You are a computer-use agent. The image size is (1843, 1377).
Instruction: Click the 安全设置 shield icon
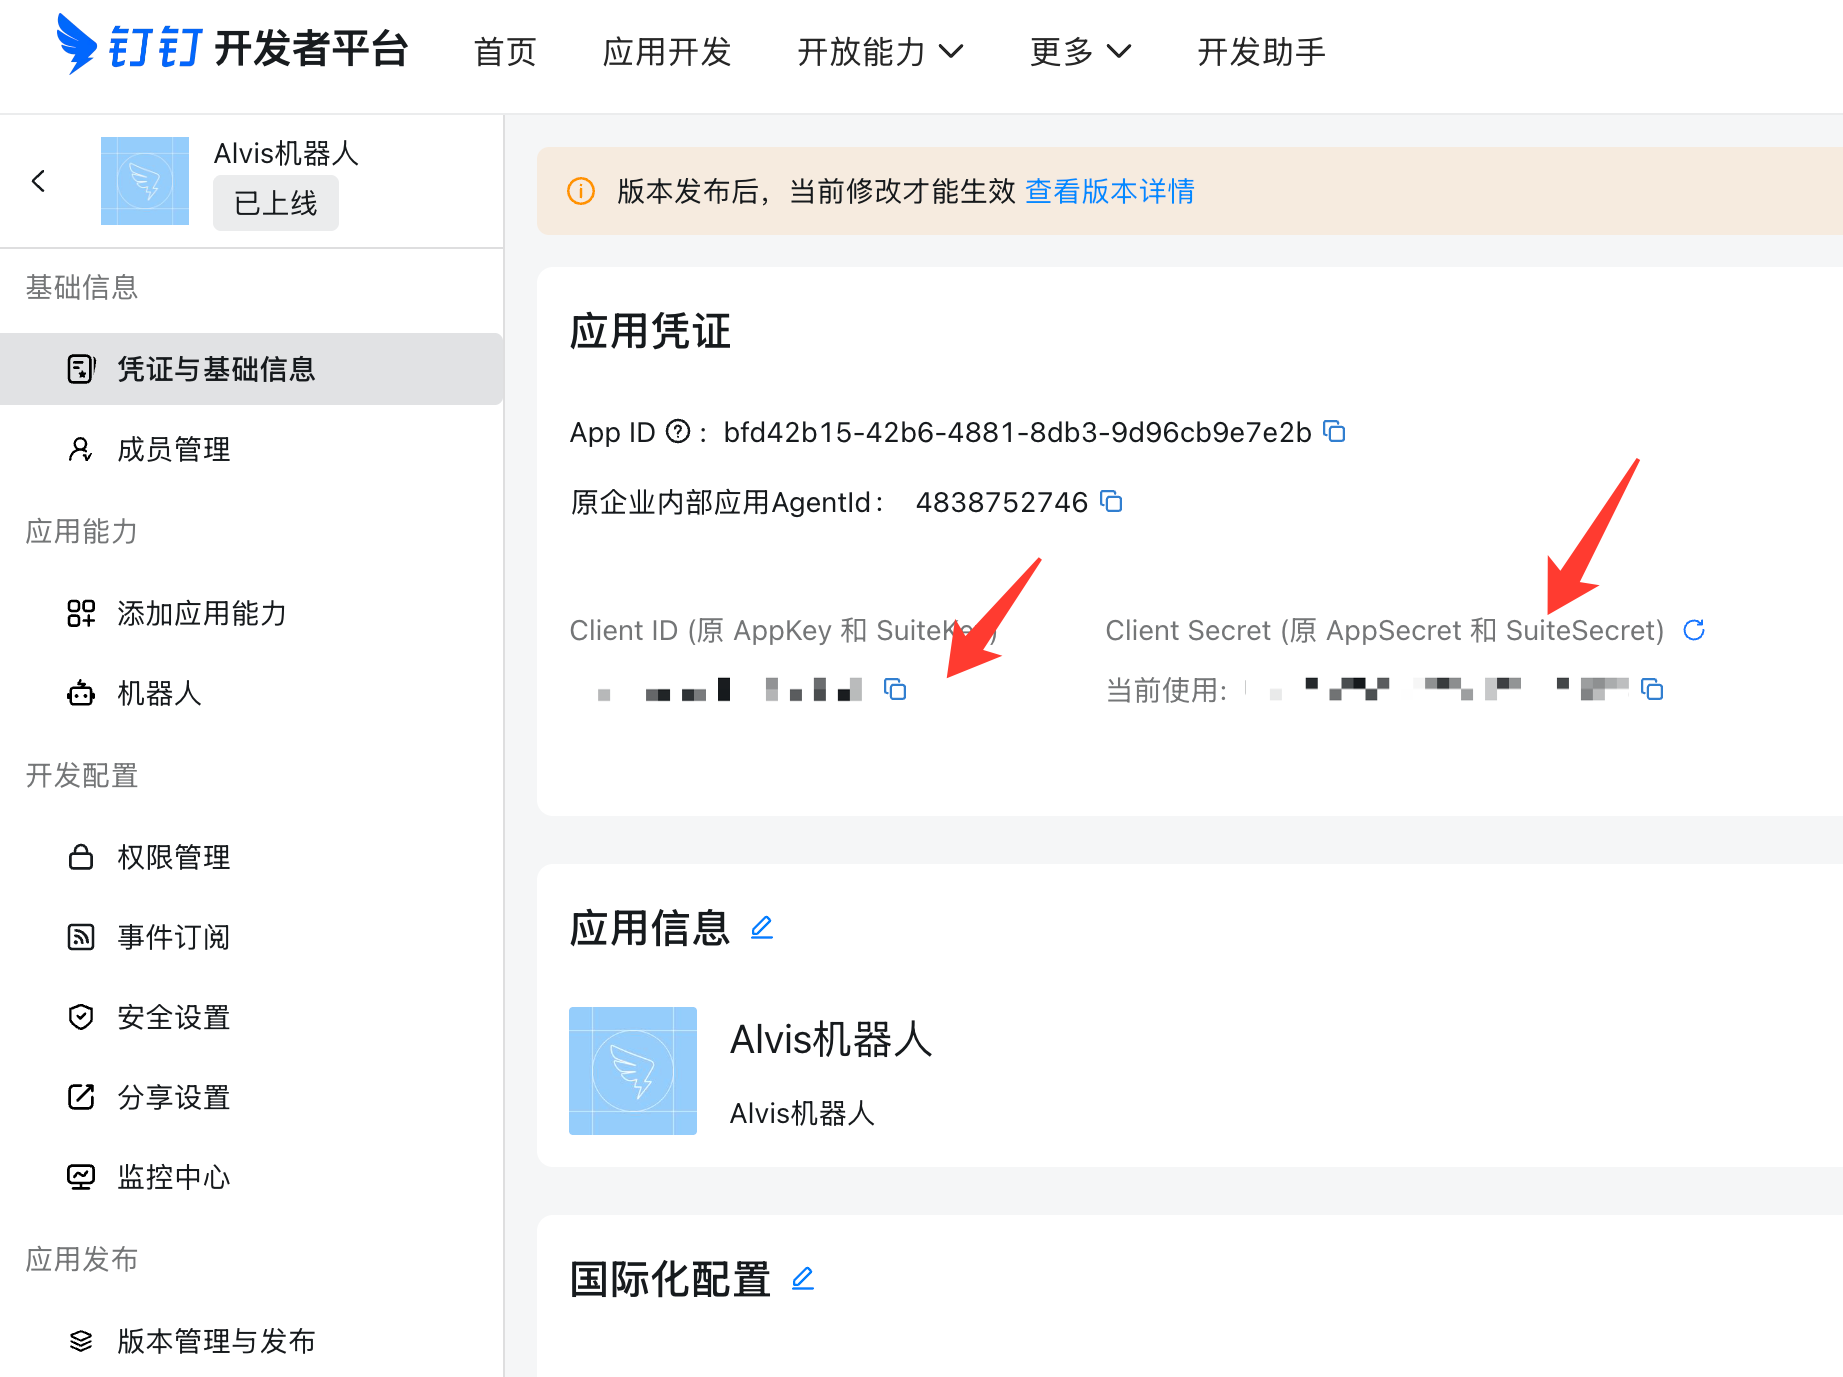click(x=81, y=1017)
